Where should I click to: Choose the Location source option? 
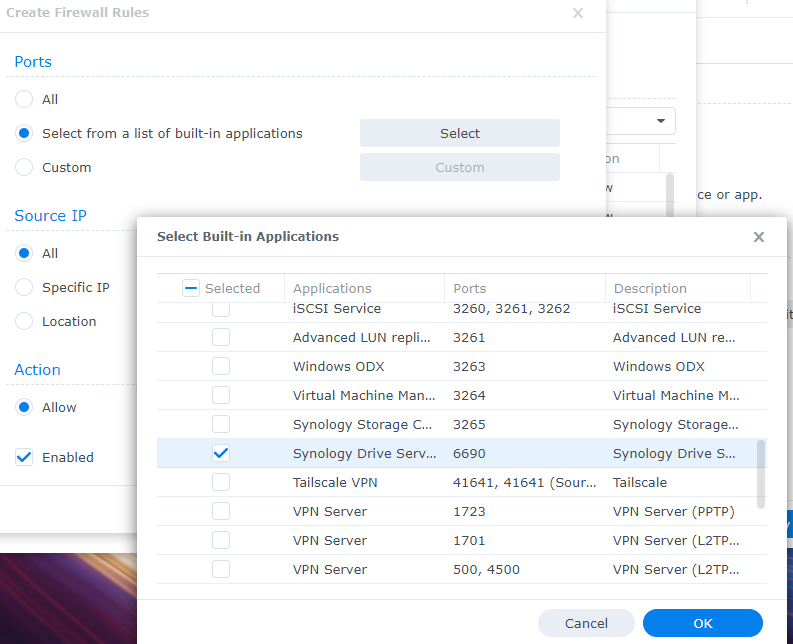tap(24, 321)
